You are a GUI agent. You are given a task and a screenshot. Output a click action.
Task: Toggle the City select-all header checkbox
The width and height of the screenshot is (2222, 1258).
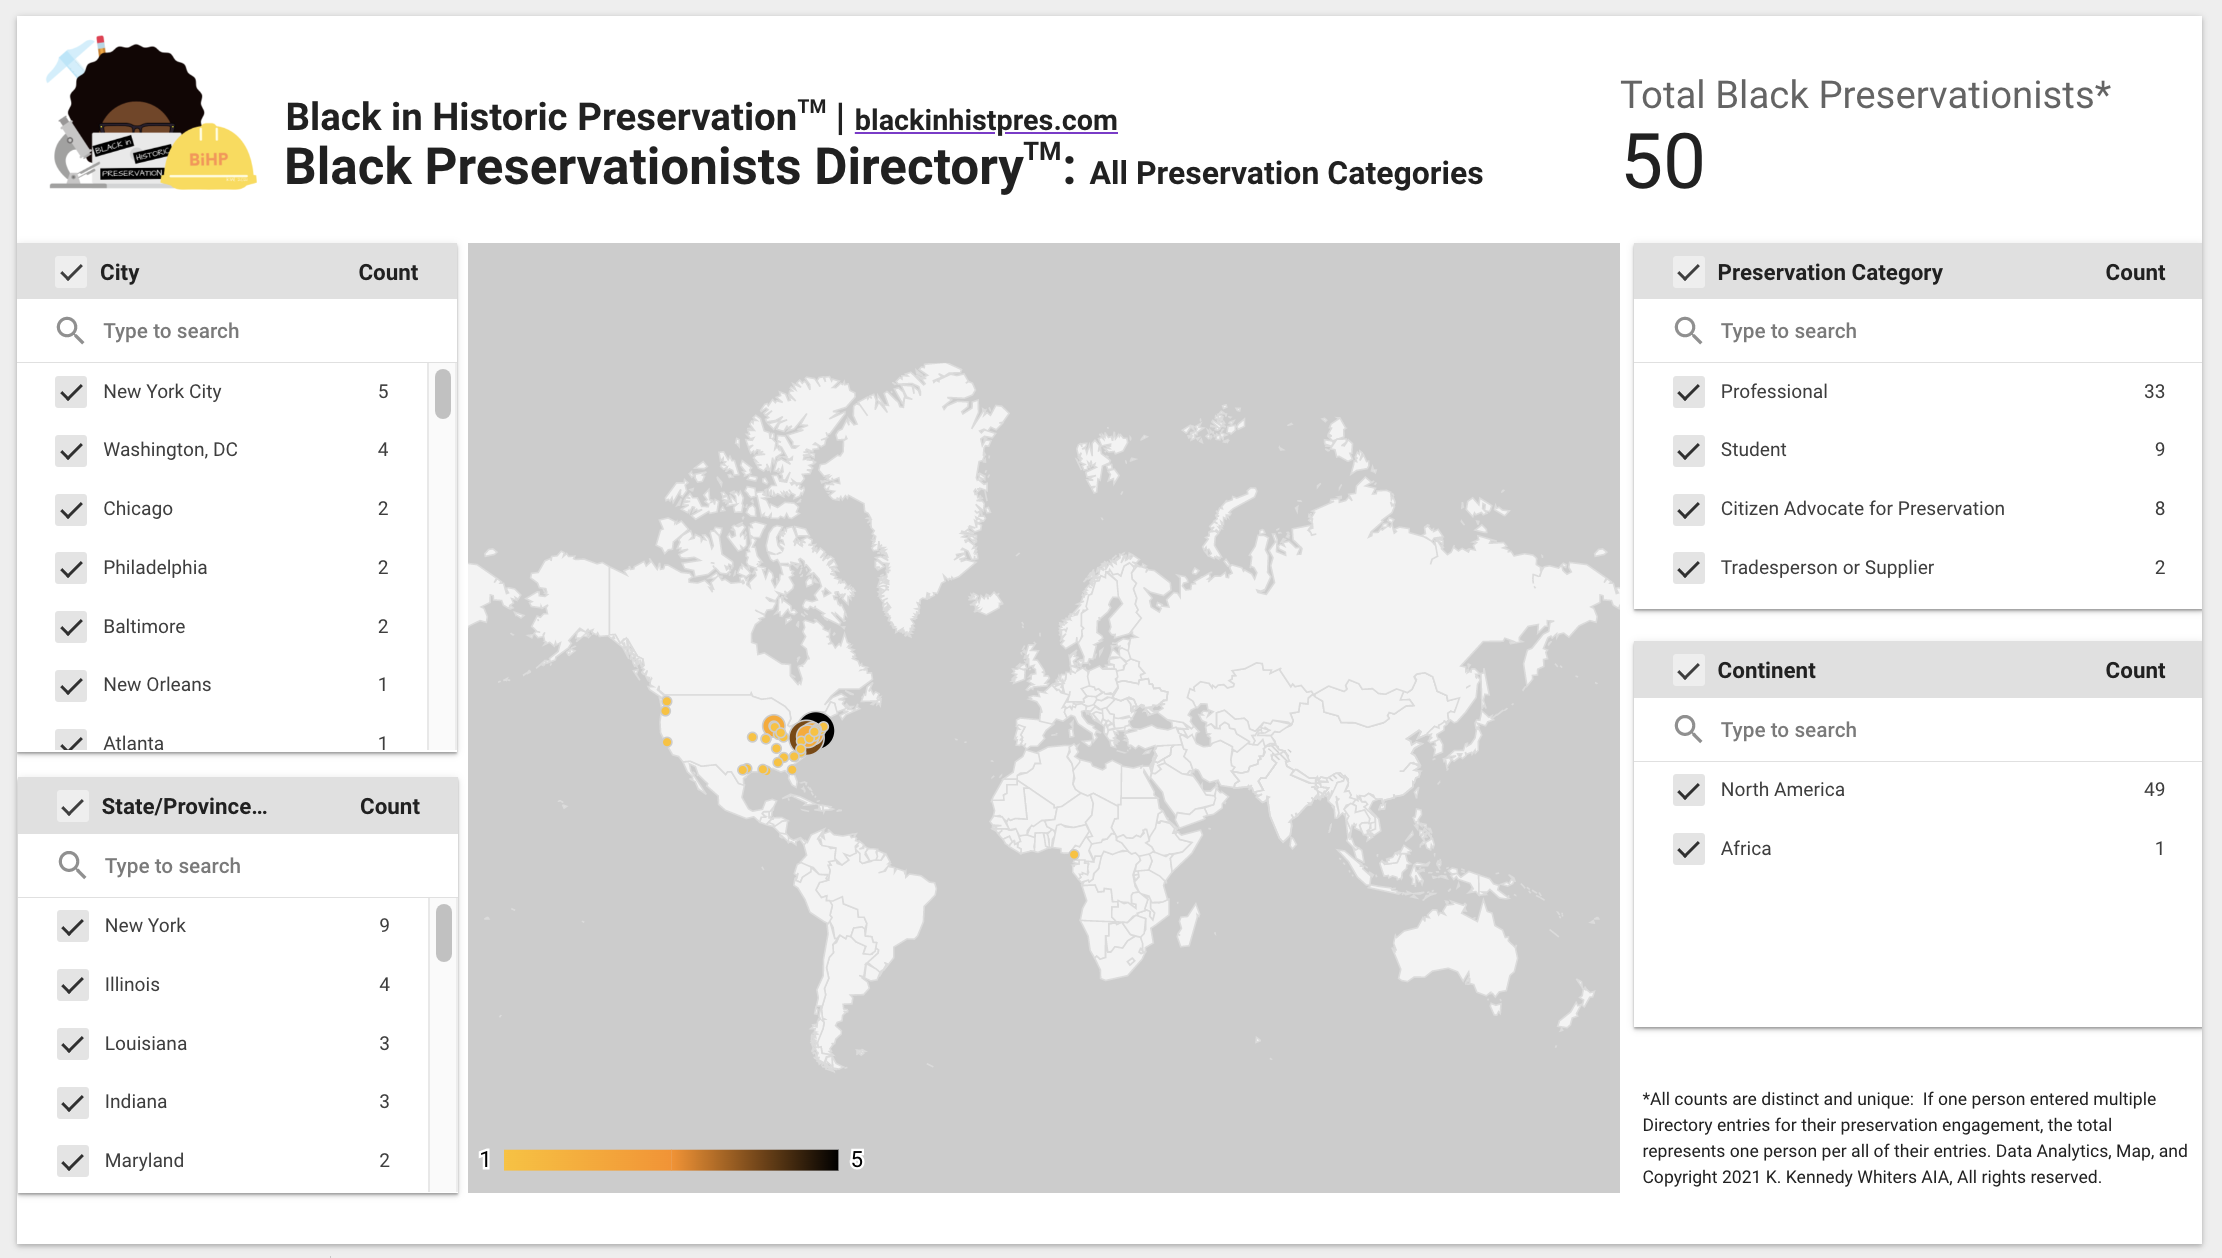pos(71,272)
